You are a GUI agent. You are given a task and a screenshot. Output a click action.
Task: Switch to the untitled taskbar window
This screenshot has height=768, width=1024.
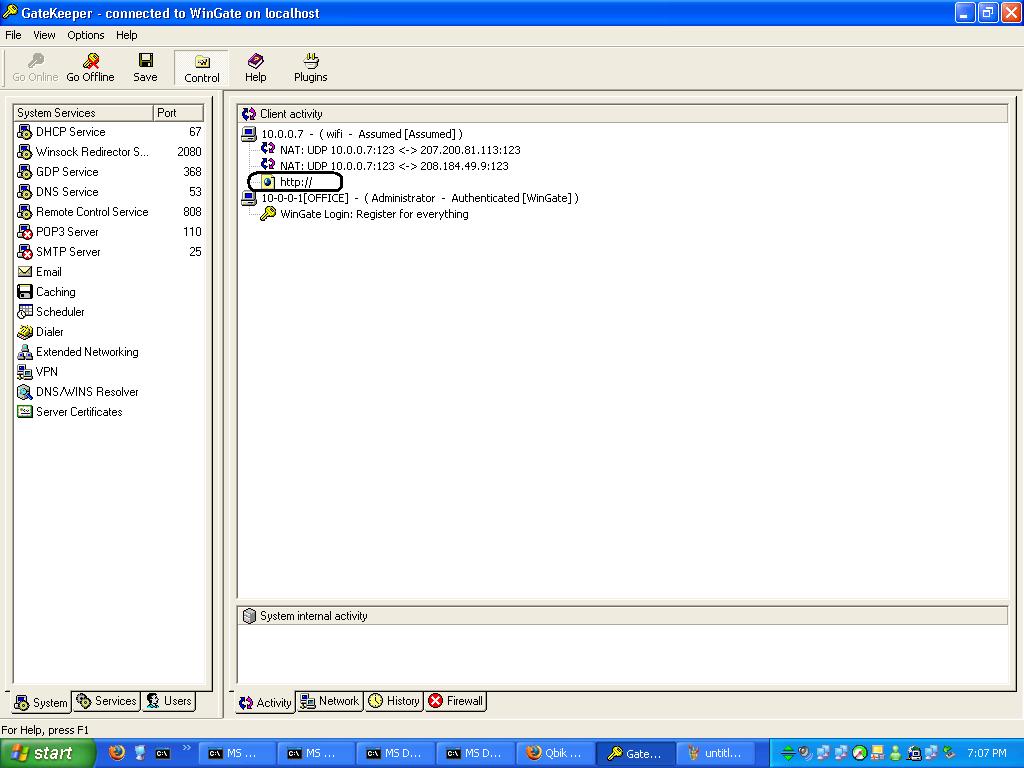click(716, 753)
